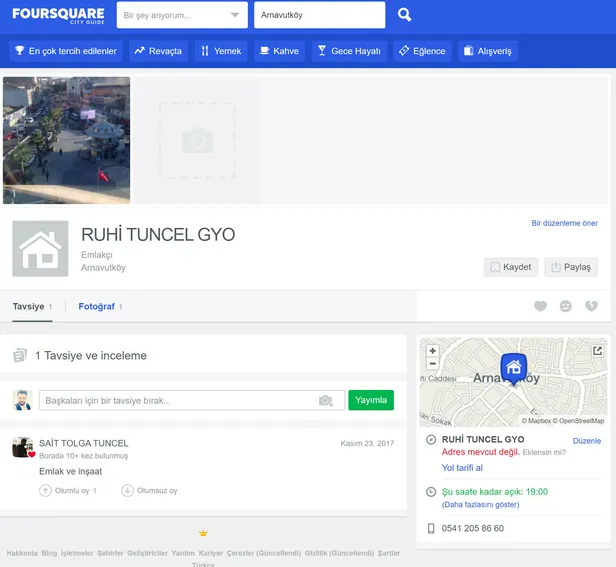Switch to the Fotoğraf tab
616x567 pixels.
[x=97, y=307]
